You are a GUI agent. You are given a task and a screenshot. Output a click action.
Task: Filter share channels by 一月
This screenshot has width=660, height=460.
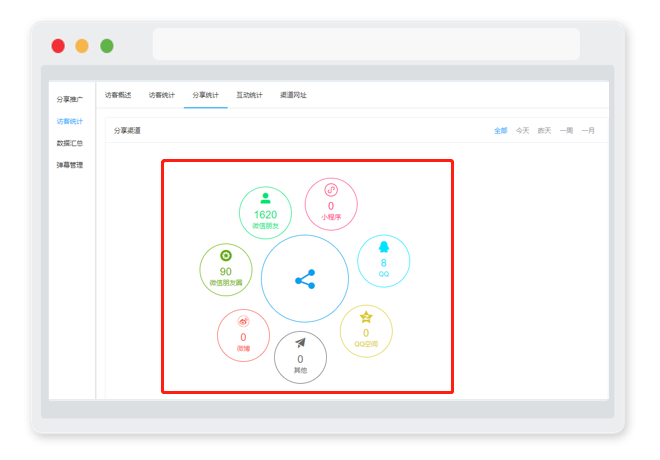pos(588,130)
